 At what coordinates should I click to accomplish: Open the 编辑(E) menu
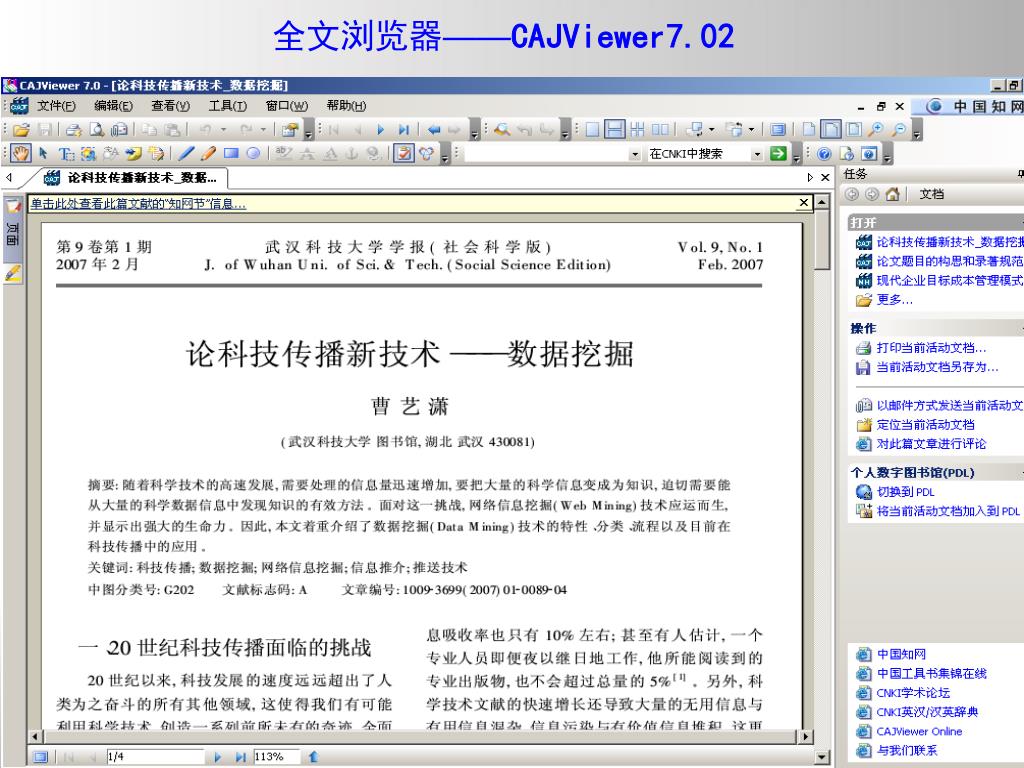pos(113,105)
